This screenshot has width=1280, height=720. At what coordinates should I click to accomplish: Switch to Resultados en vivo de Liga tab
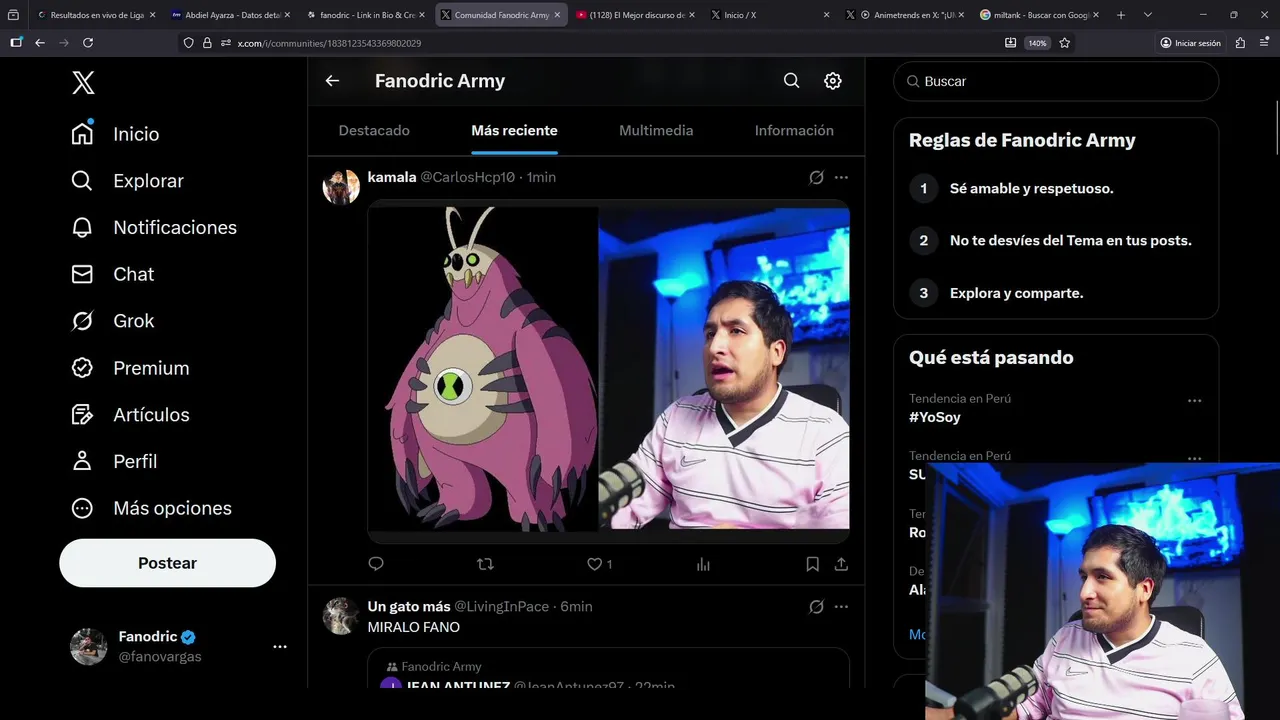pos(95,15)
